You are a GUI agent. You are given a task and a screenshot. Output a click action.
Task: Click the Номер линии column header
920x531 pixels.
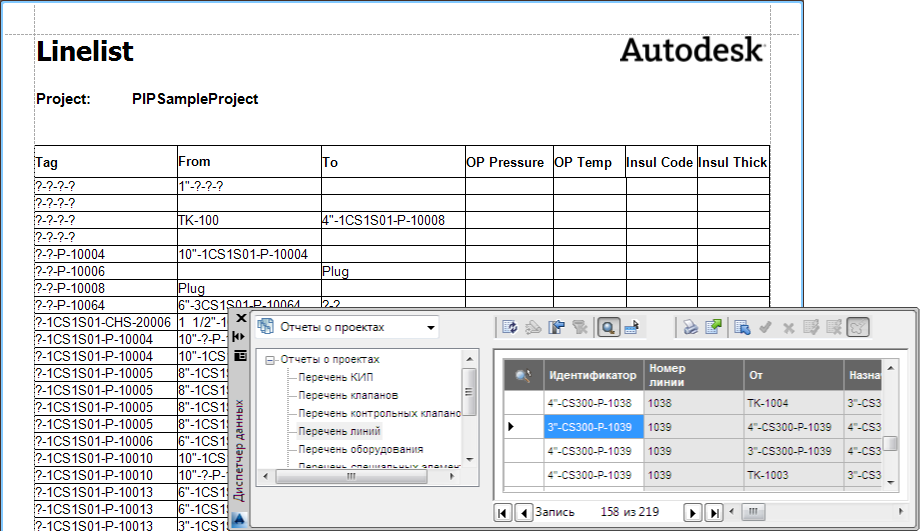pyautogui.click(x=694, y=376)
